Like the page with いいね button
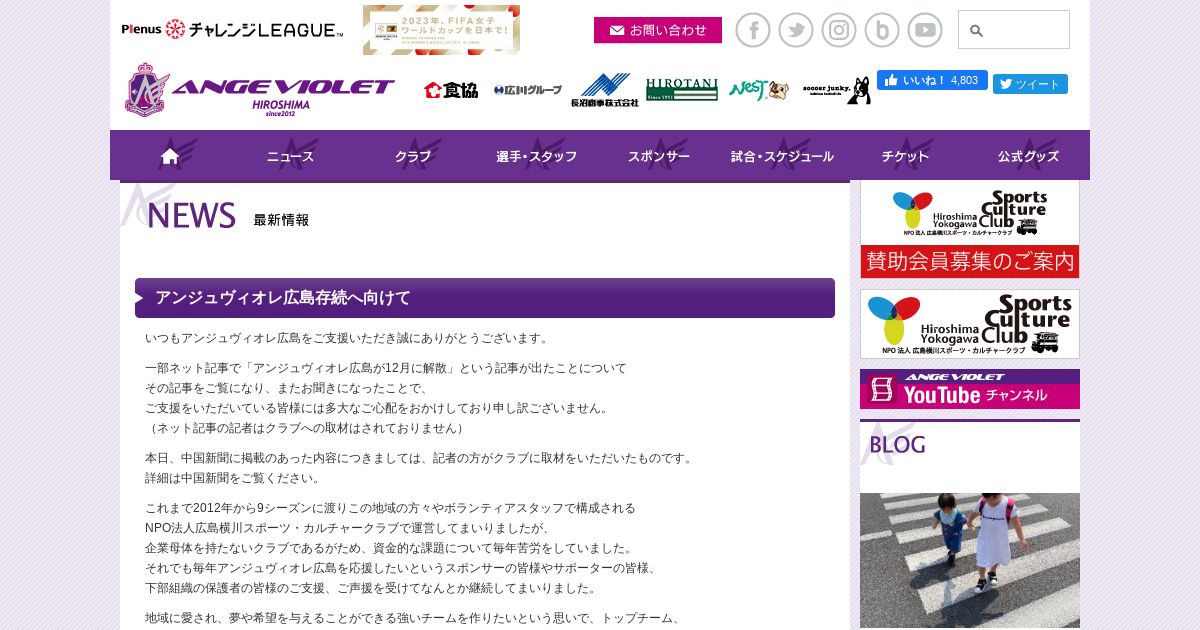 (x=932, y=80)
